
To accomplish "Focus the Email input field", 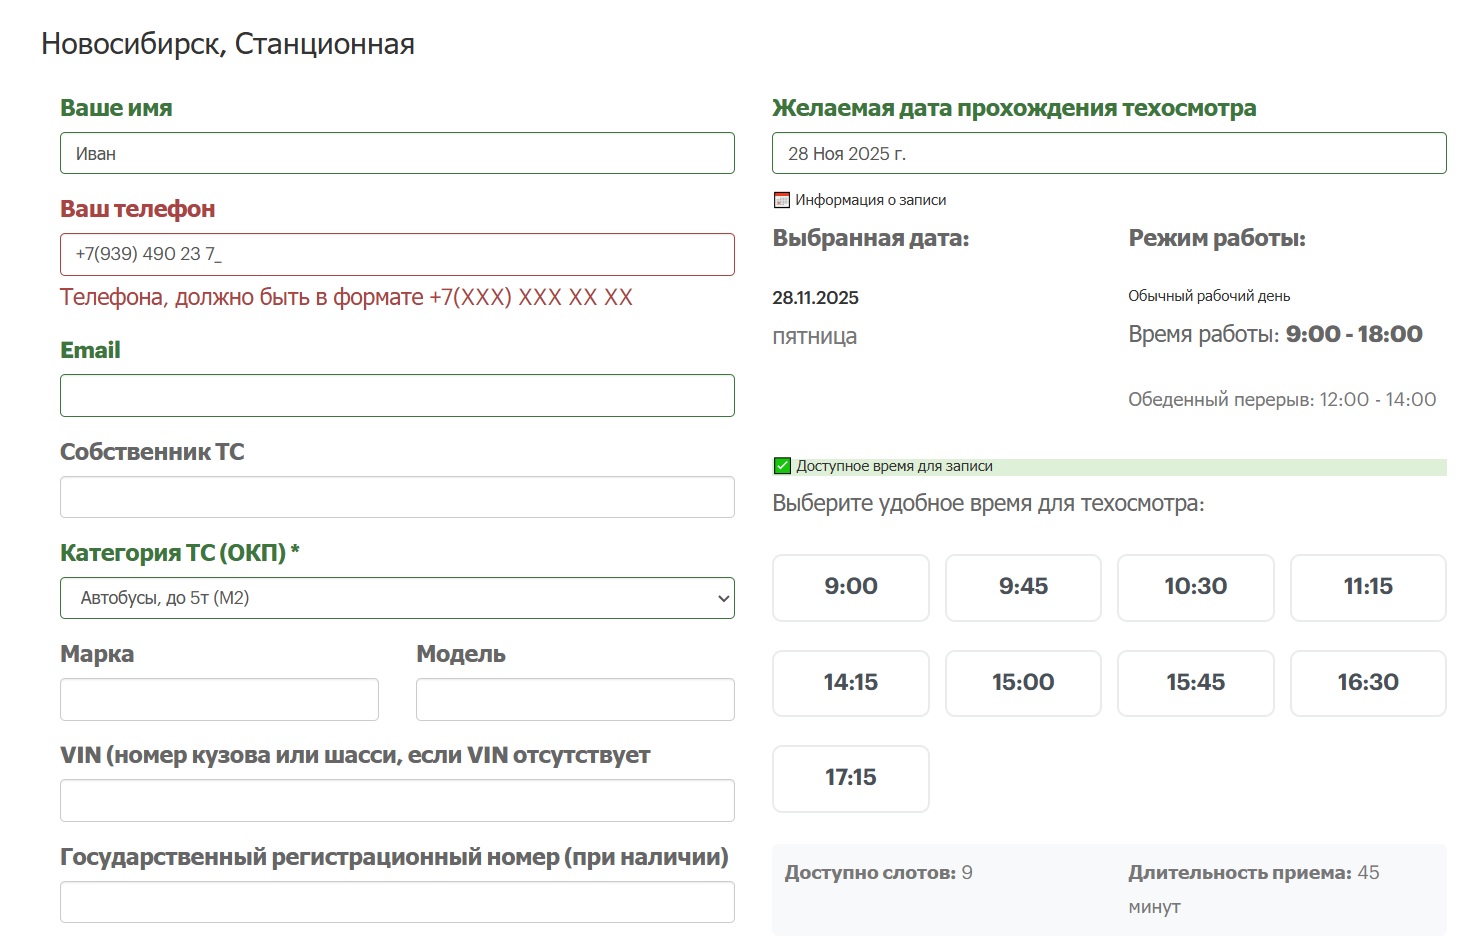I will [x=397, y=395].
